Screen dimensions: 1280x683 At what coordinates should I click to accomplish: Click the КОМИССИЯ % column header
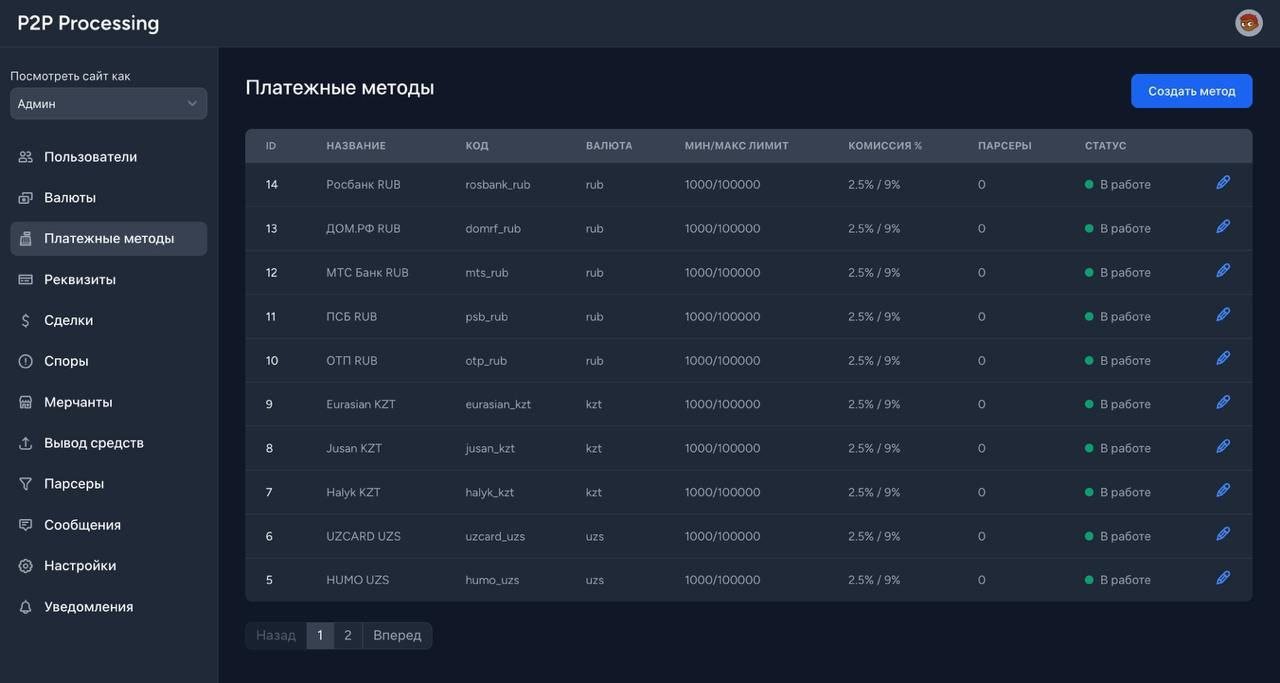coord(885,146)
